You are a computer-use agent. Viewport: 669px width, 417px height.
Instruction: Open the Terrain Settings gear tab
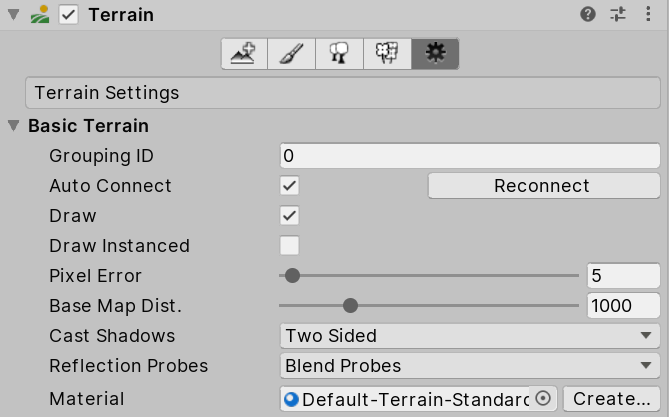pos(435,54)
